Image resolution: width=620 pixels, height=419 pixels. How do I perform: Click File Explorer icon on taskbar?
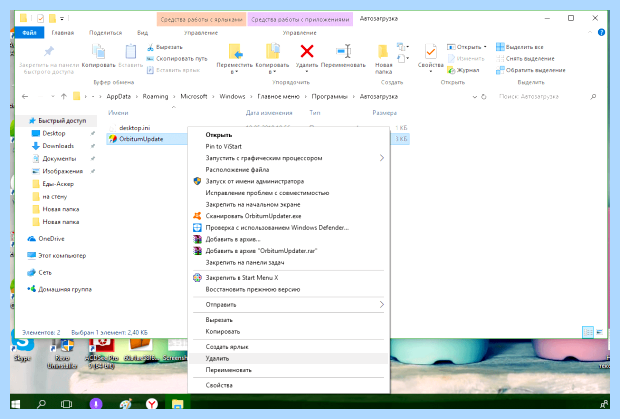point(178,404)
